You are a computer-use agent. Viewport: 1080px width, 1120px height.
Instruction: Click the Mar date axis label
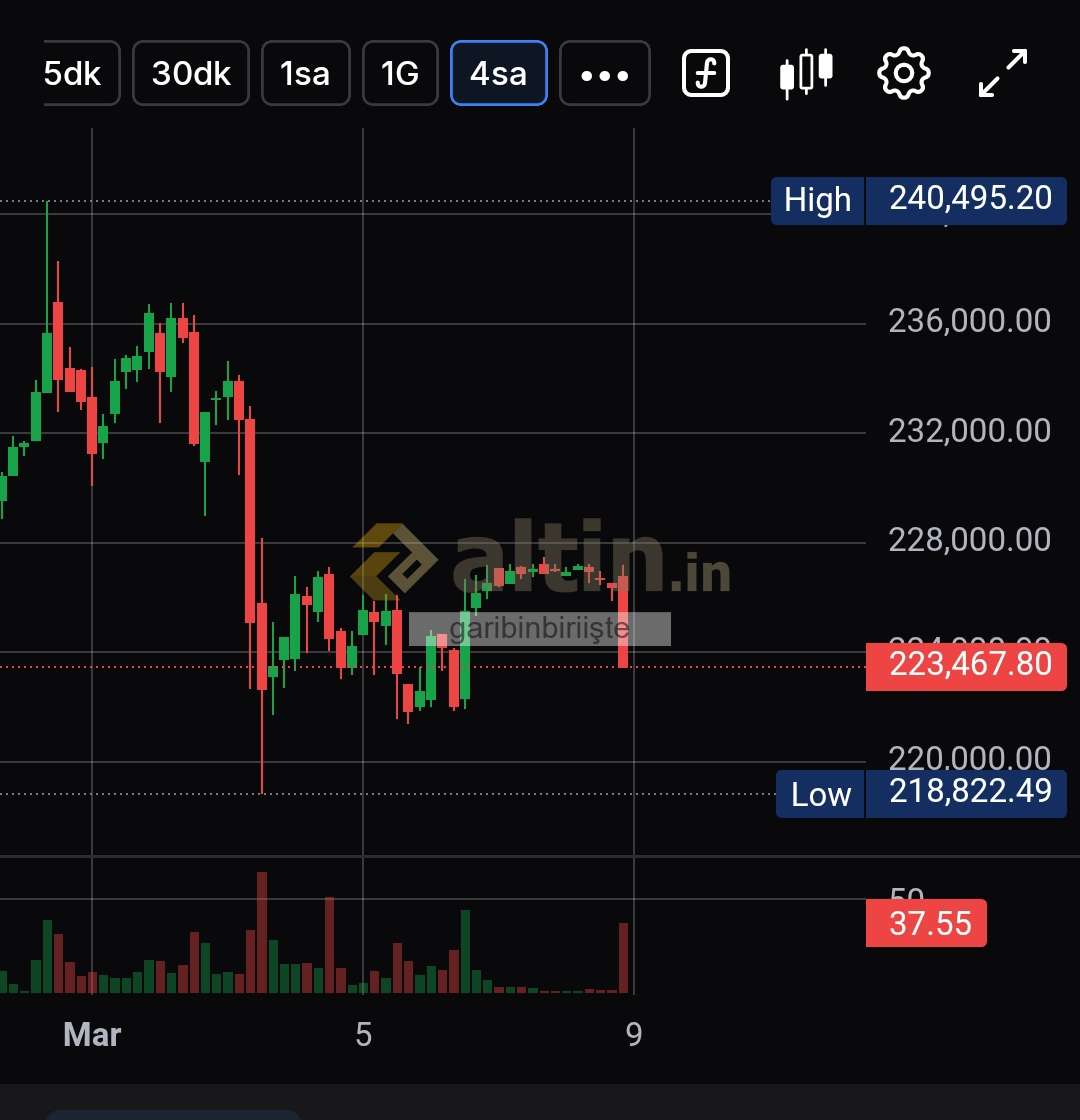click(x=92, y=1034)
